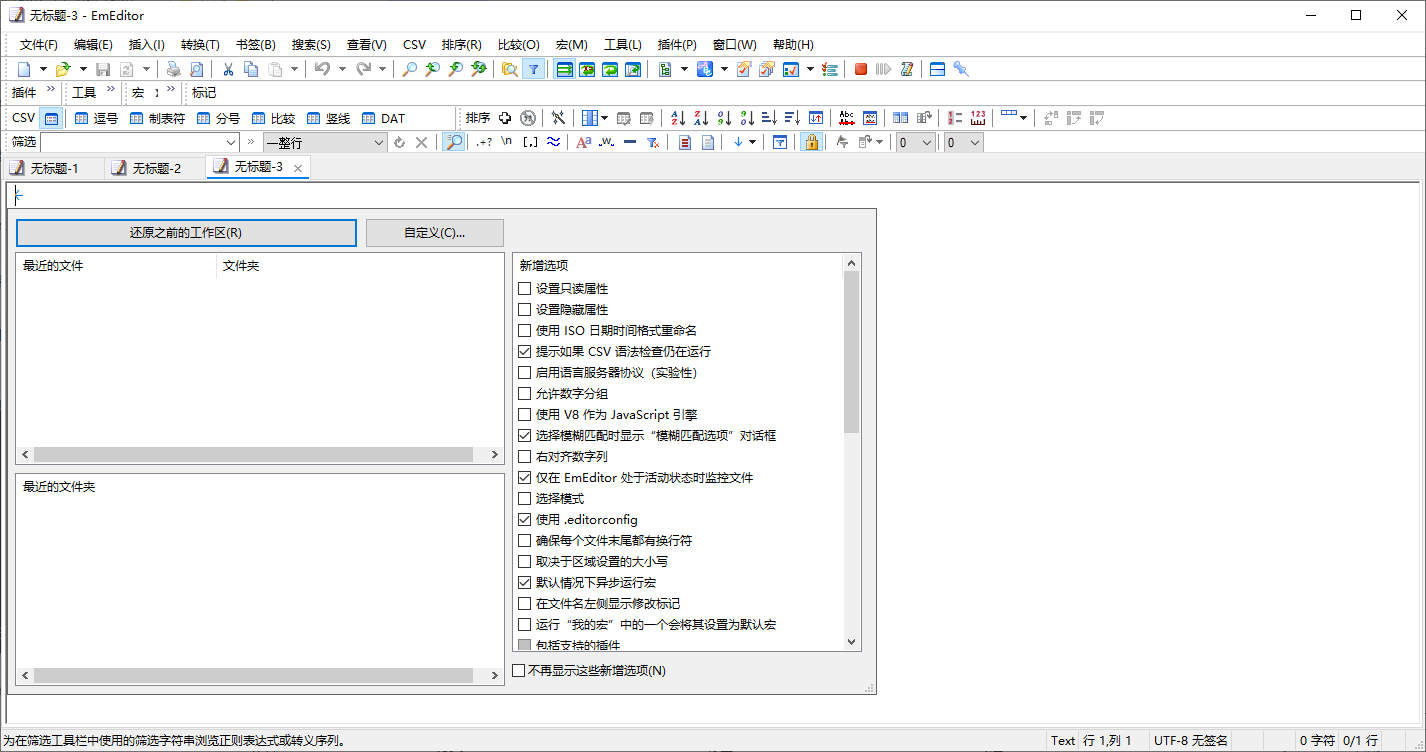Click the Copy icon in toolbar
Image resolution: width=1426 pixels, height=752 pixels.
tap(251, 69)
